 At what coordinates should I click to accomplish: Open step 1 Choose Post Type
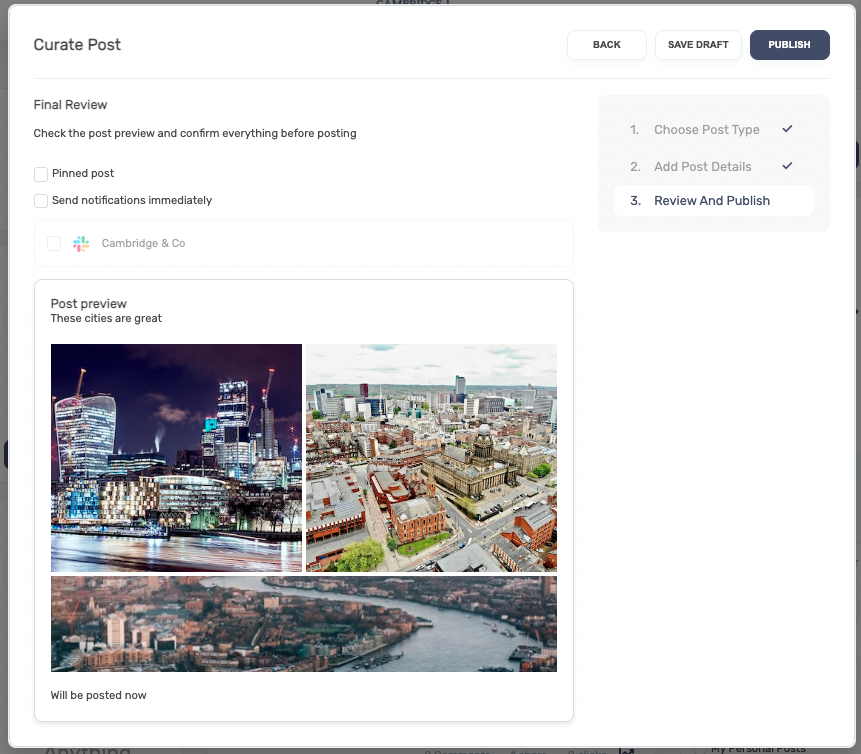point(713,130)
